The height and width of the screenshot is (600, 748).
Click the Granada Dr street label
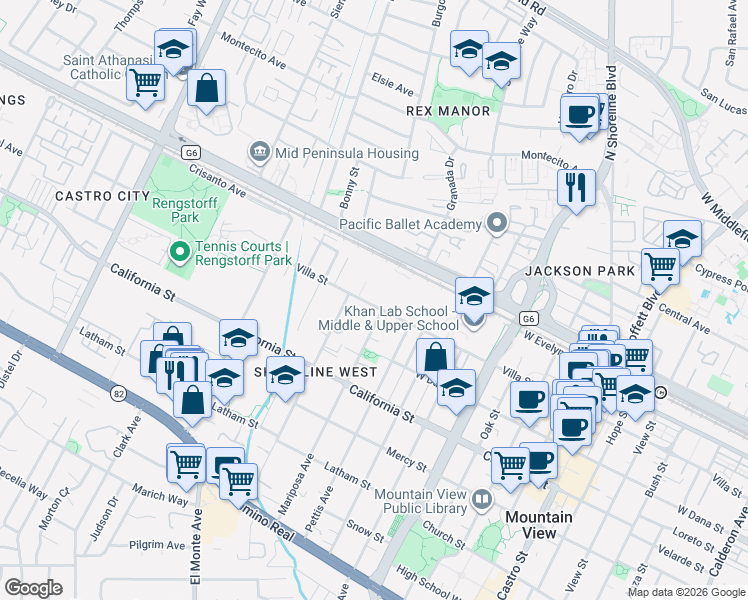pos(451,184)
